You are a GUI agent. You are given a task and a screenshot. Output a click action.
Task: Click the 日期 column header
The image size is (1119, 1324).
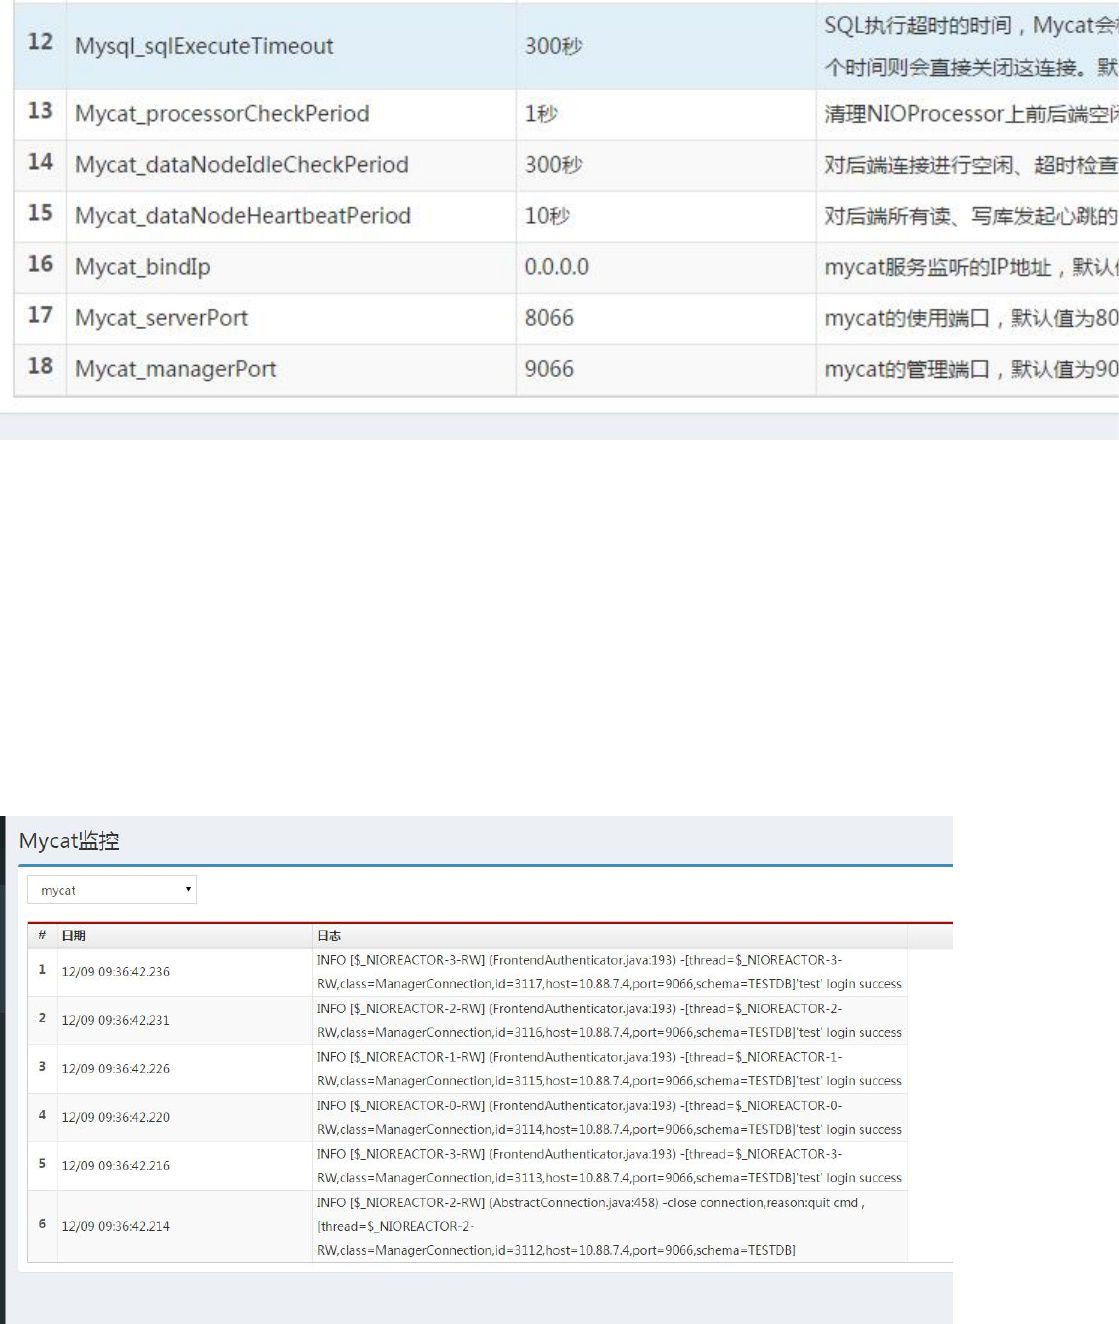pyautogui.click(x=73, y=936)
